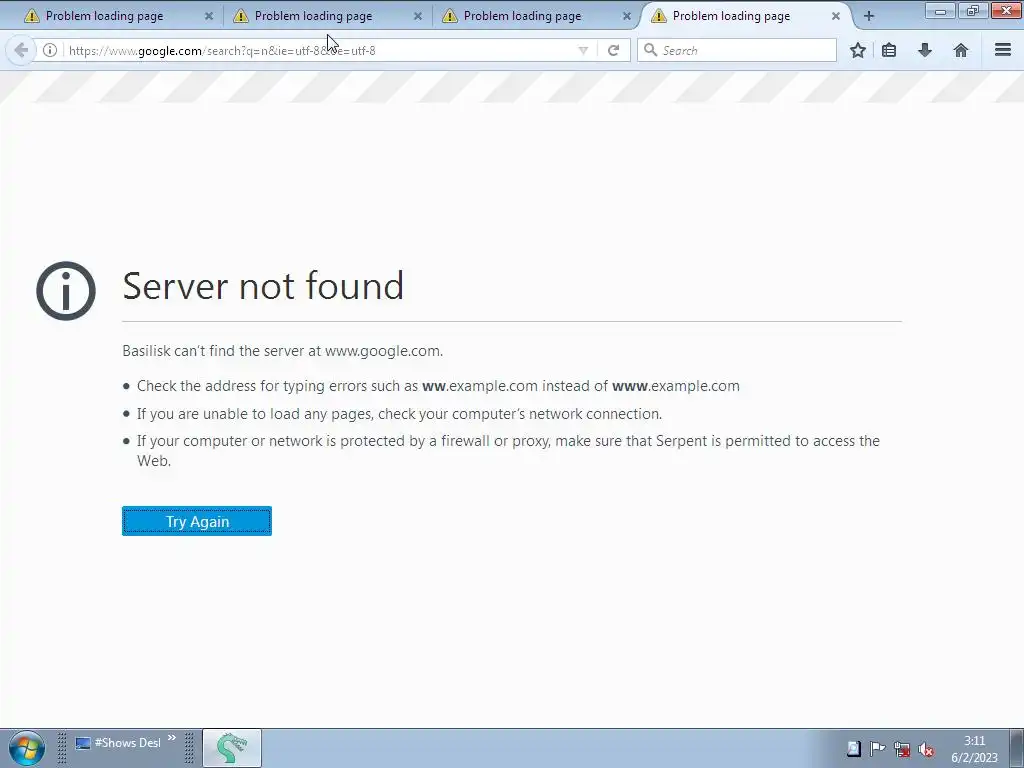Open the Basilisk taskbar button

click(232, 748)
